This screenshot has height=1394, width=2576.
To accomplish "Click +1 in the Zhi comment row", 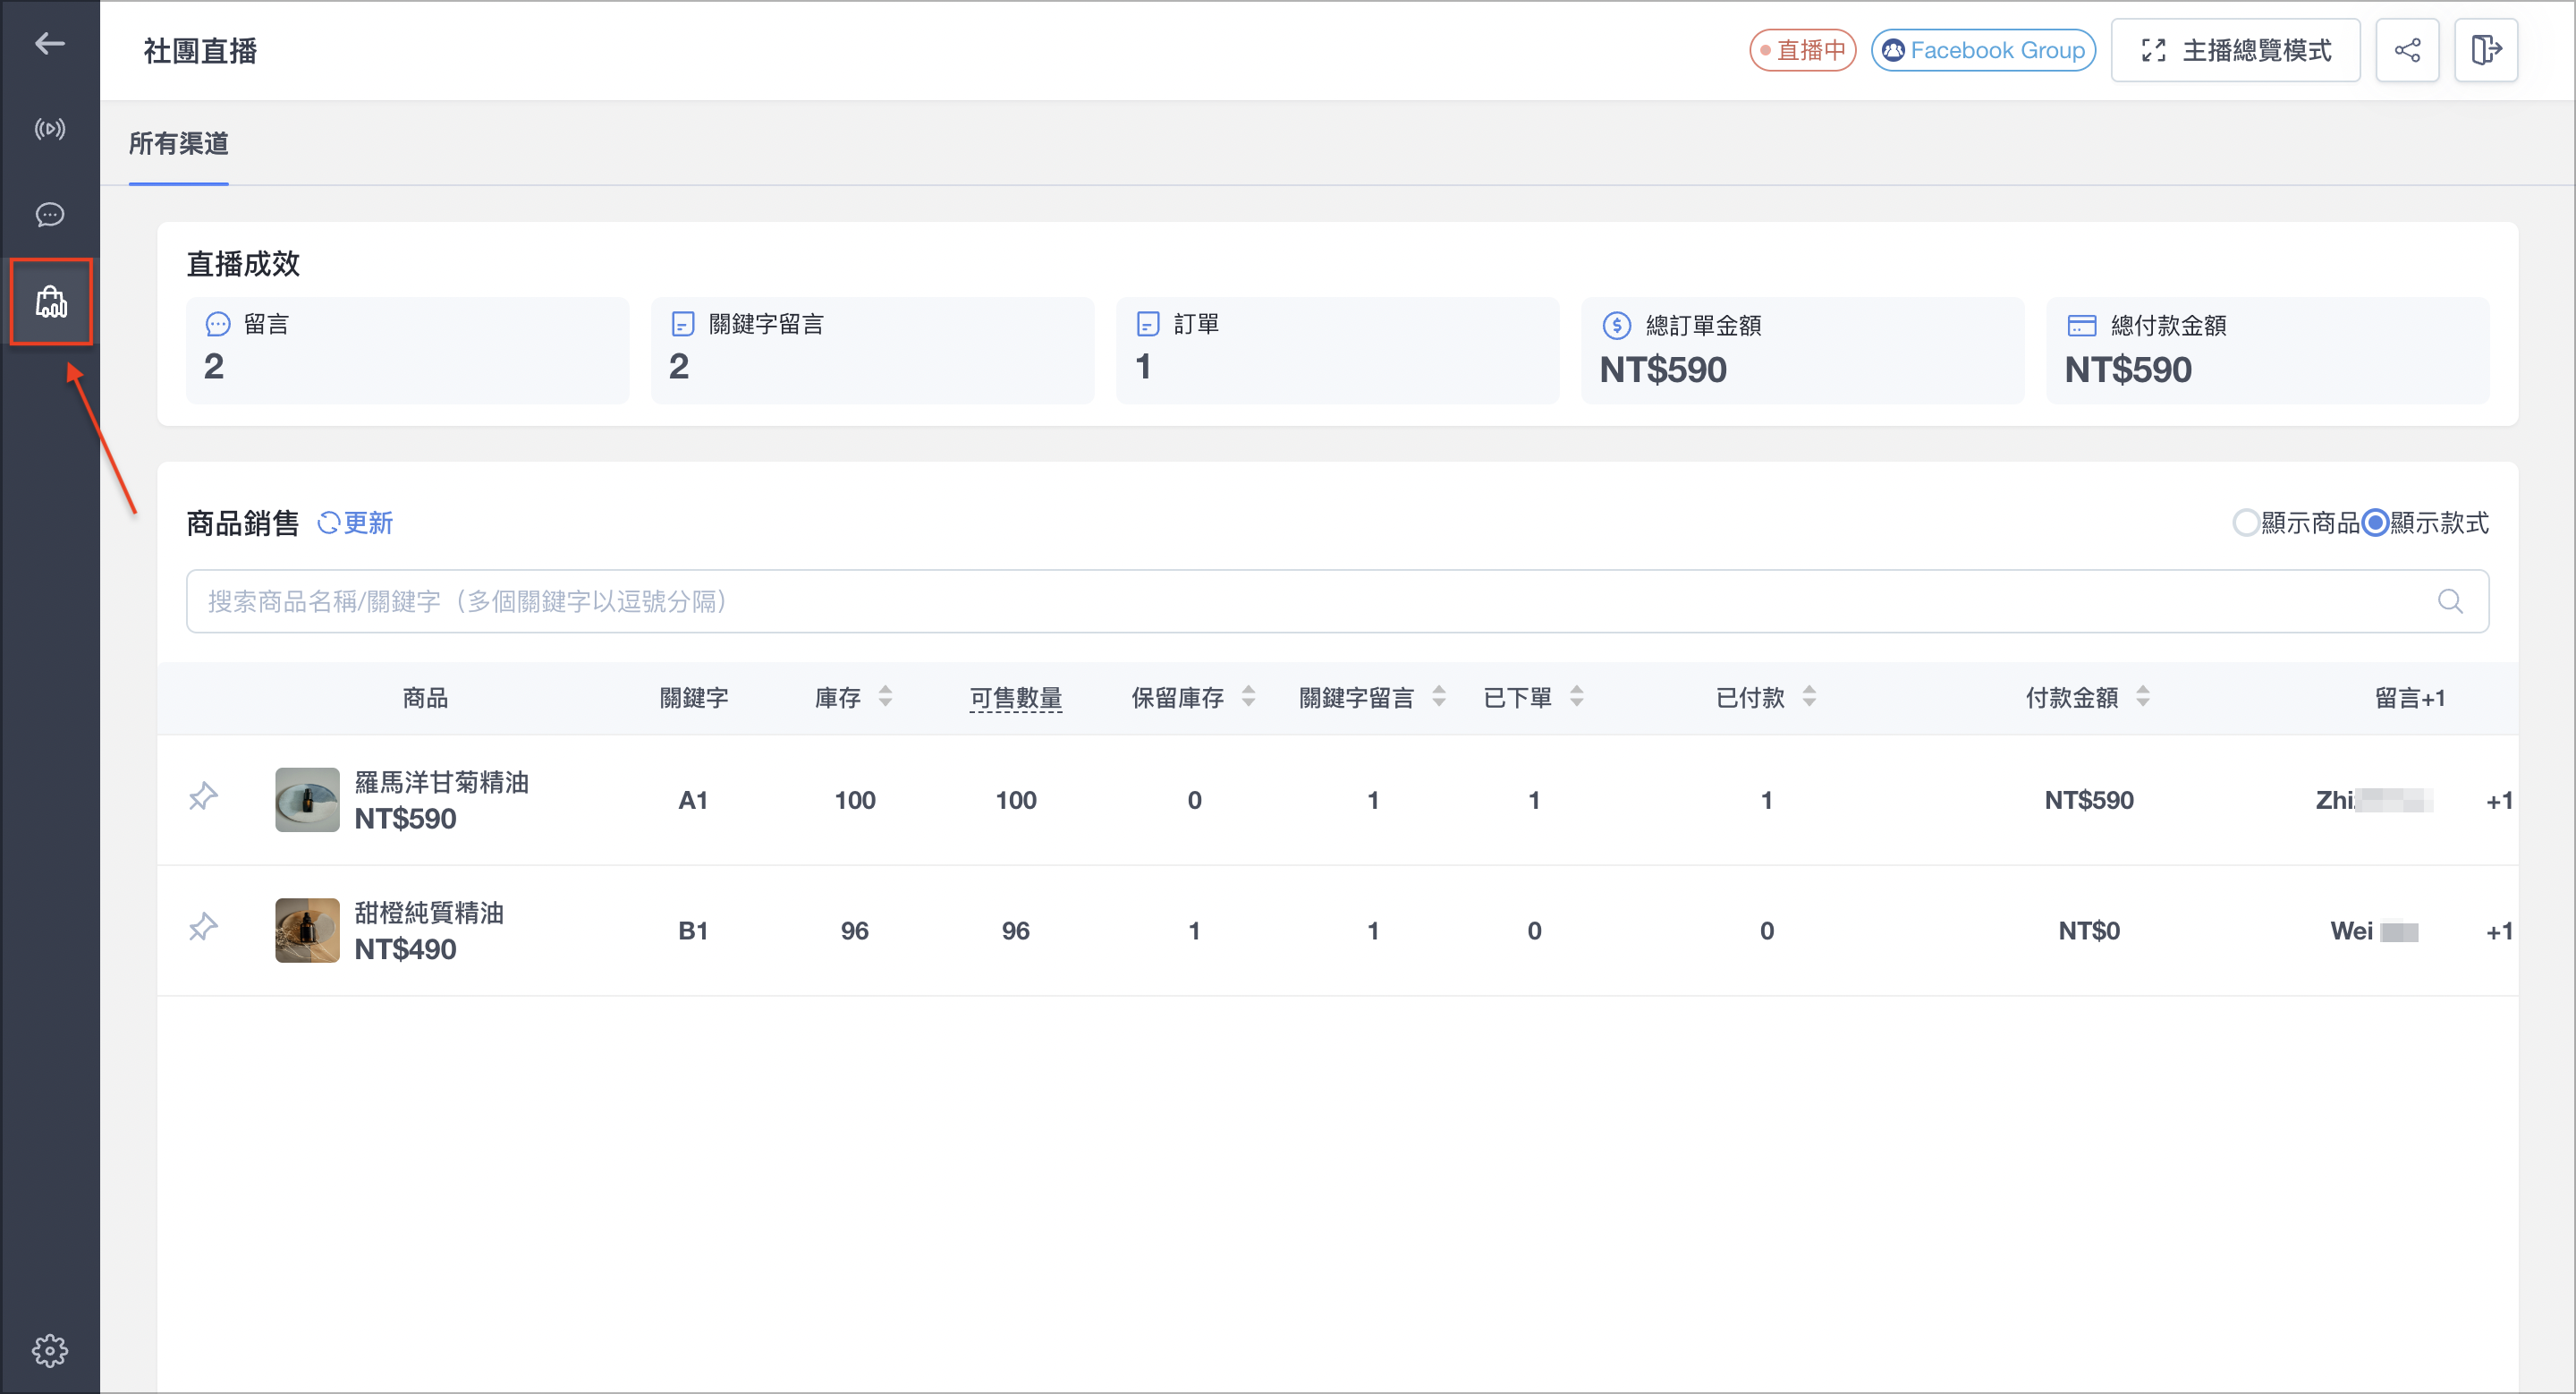I will click(2499, 801).
